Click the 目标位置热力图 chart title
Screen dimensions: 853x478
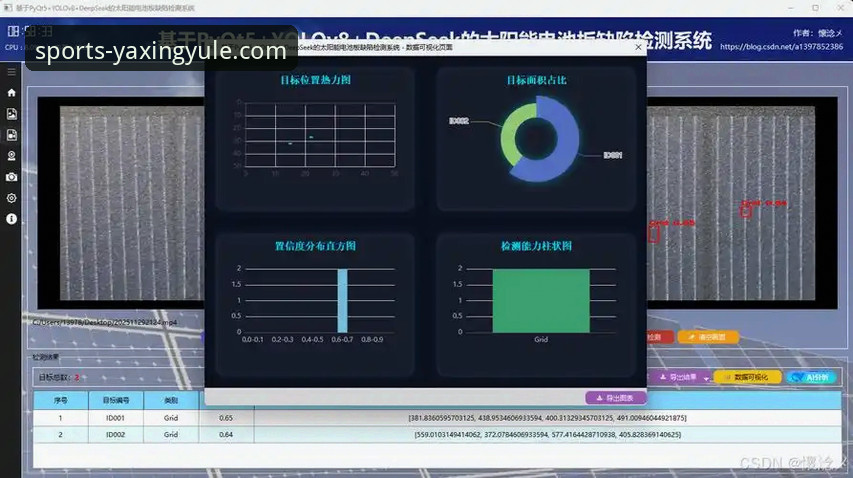click(316, 80)
